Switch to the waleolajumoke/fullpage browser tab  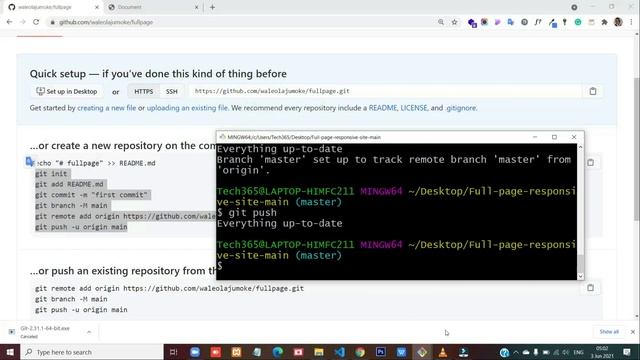(x=51, y=7)
